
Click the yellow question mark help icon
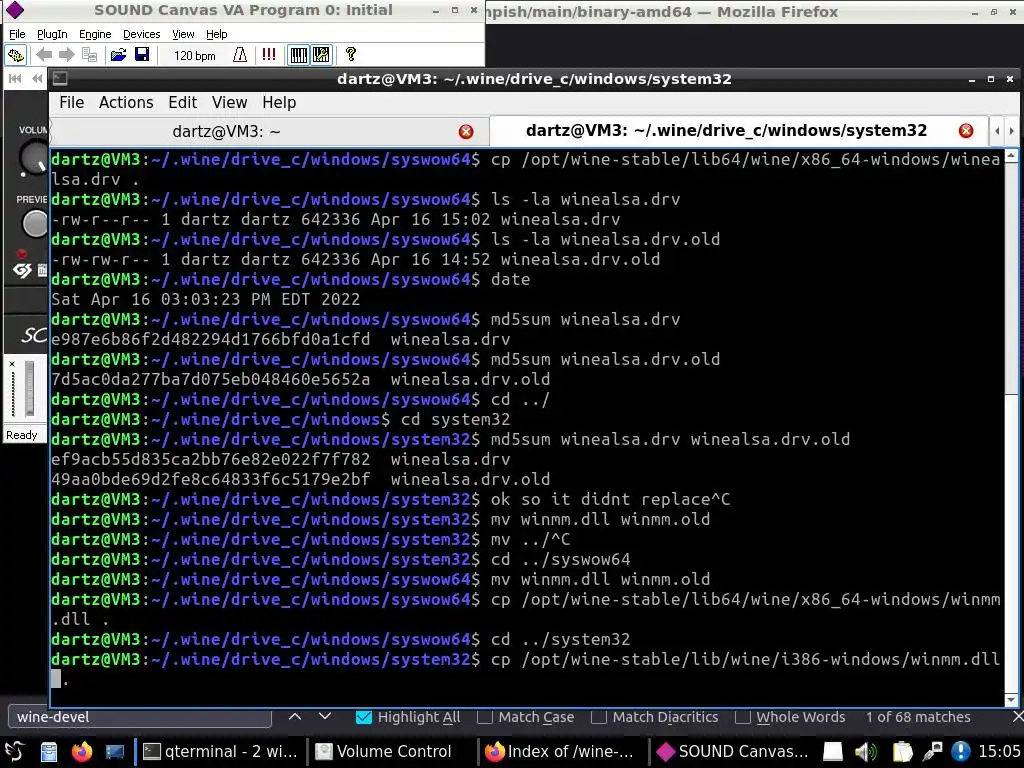[x=351, y=54]
